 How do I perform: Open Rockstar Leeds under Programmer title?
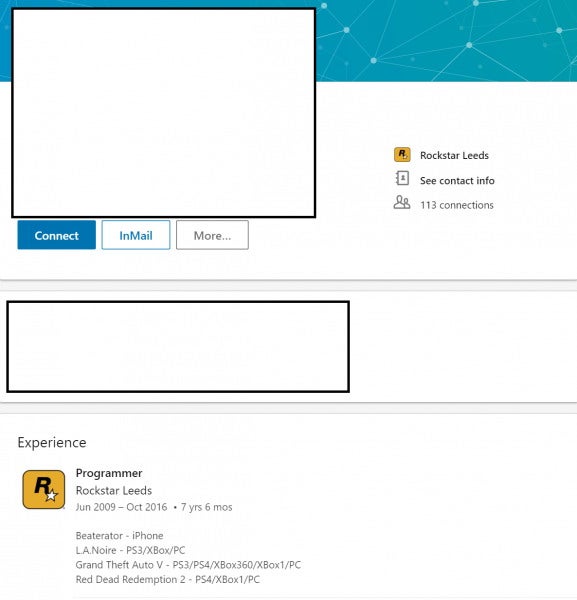point(114,491)
